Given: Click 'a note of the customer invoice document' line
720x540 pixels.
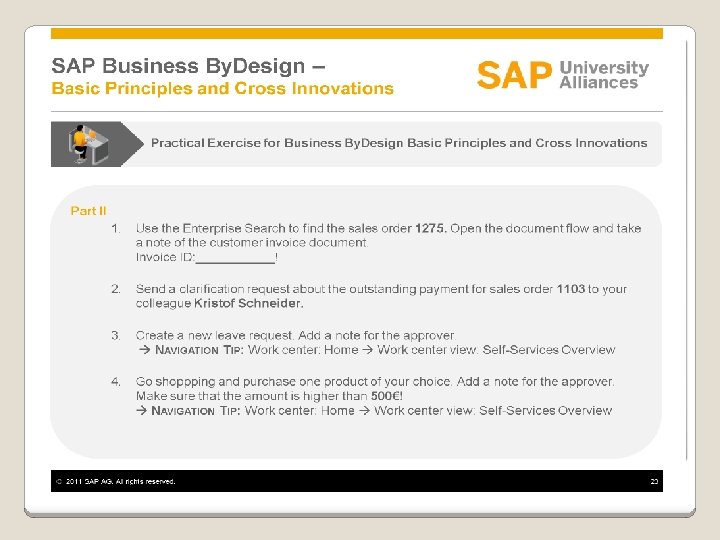Looking at the screenshot, I should 252,242.
